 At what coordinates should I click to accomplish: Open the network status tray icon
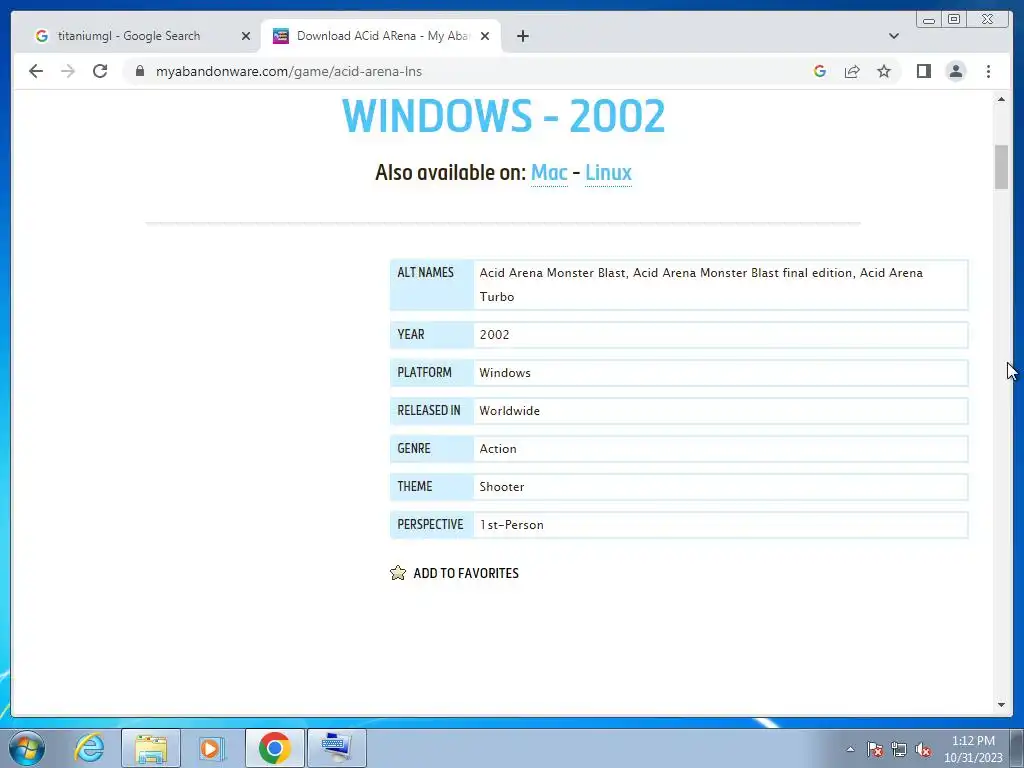[x=899, y=749]
